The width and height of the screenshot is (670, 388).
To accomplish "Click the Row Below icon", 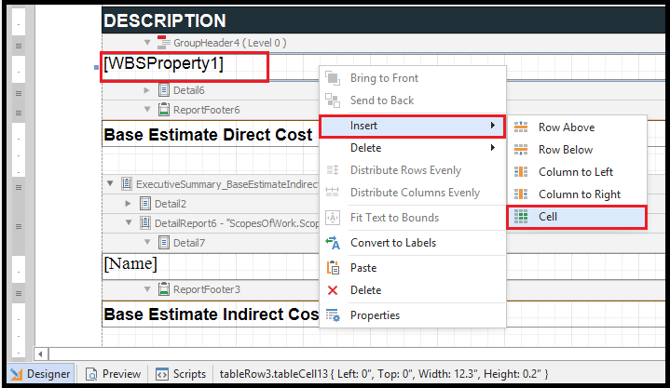I will (520, 150).
